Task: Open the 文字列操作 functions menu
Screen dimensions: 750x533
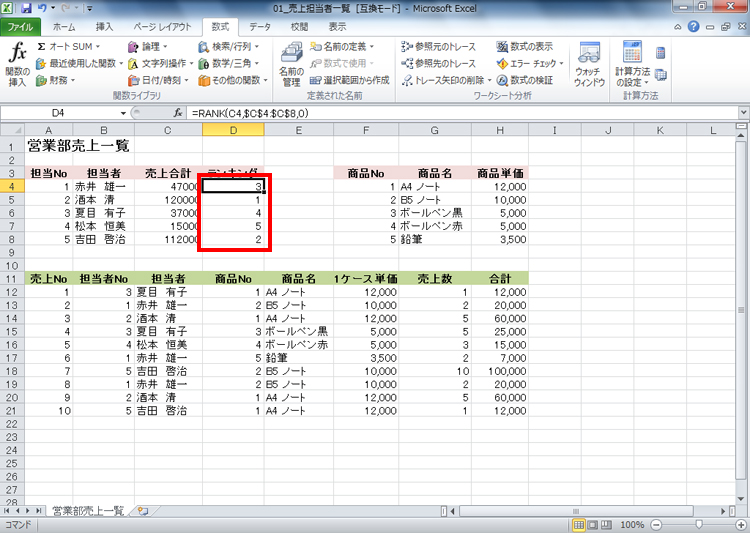Action: pyautogui.click(x=160, y=63)
